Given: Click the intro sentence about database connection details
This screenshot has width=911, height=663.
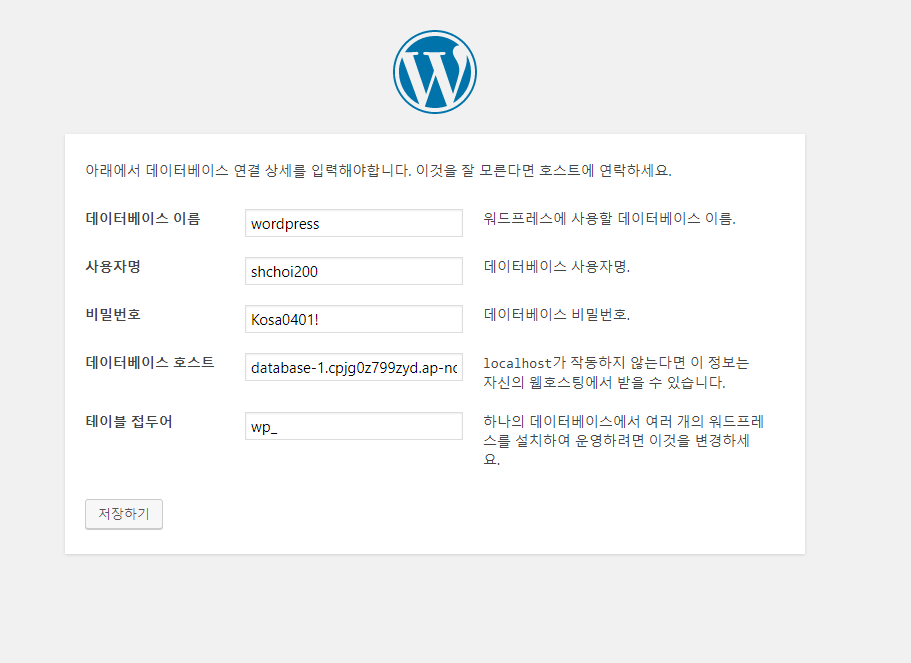Looking at the screenshot, I should [x=379, y=170].
